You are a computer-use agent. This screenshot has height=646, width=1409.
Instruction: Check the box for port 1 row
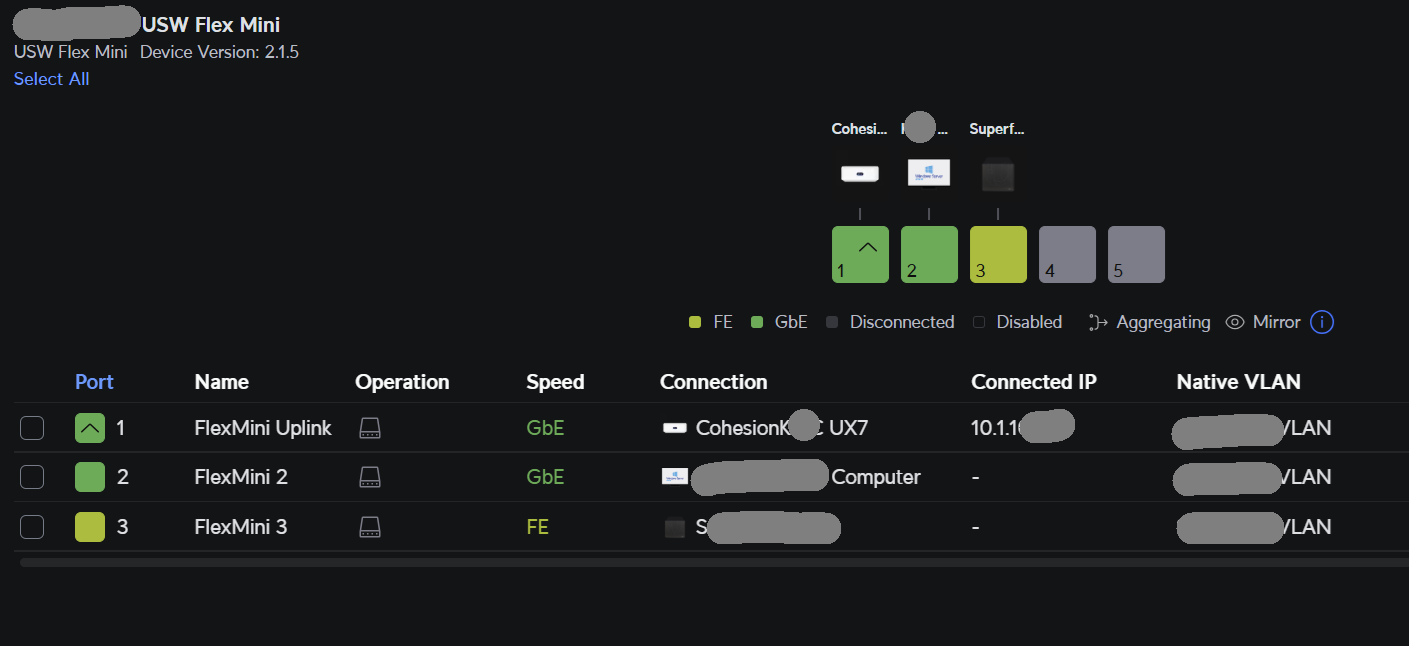32,428
